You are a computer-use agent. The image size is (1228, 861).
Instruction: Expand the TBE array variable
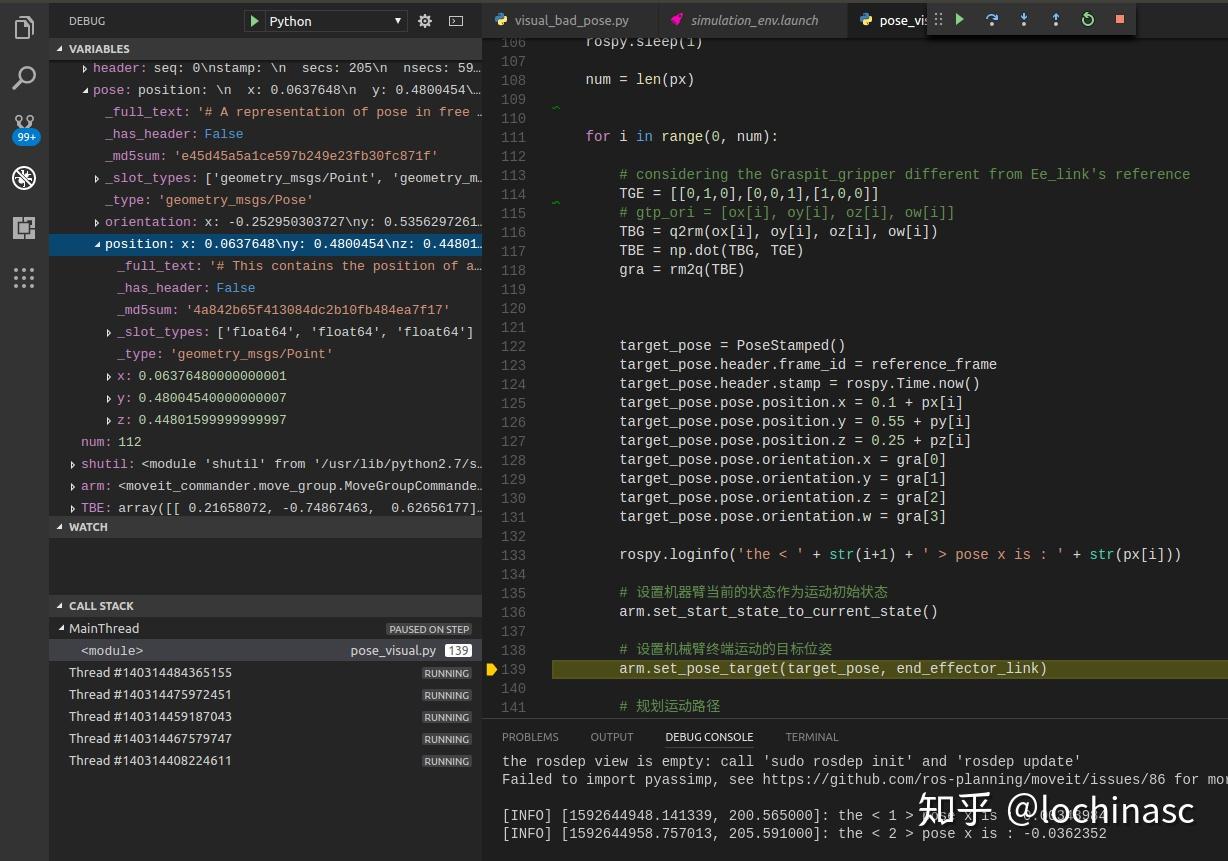click(265, 508)
